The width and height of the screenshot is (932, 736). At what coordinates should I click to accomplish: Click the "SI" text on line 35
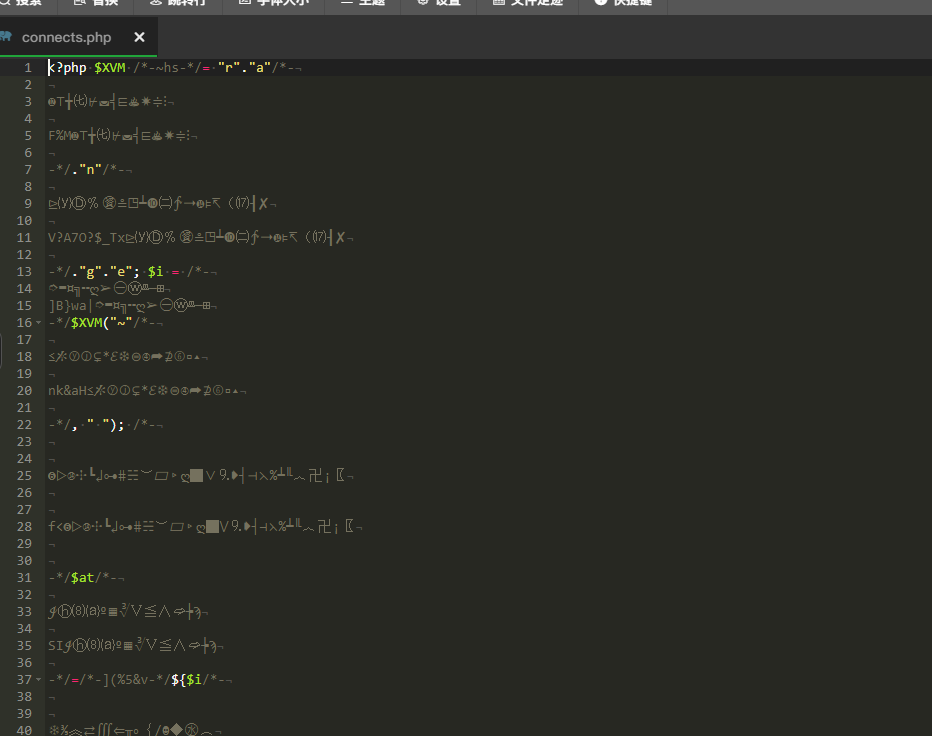pyautogui.click(x=55, y=646)
